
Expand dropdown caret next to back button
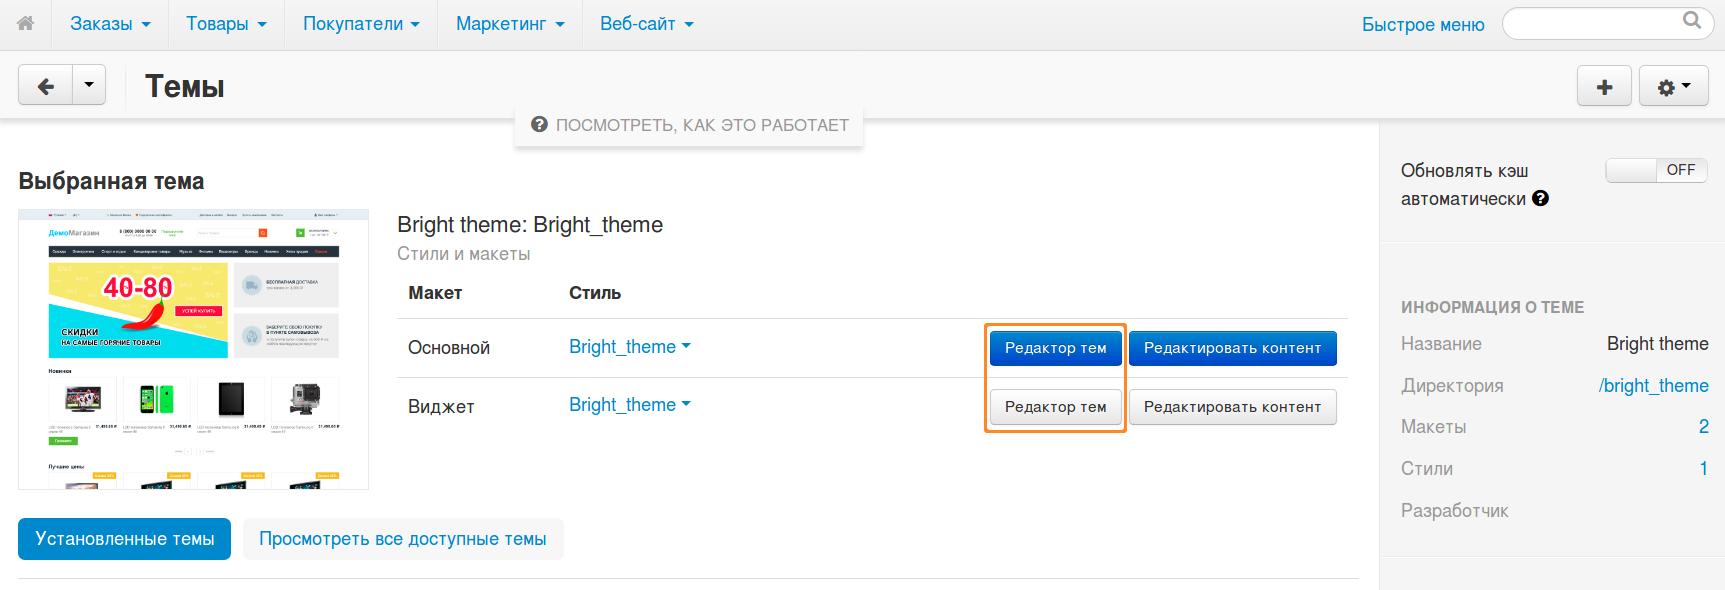(x=89, y=86)
